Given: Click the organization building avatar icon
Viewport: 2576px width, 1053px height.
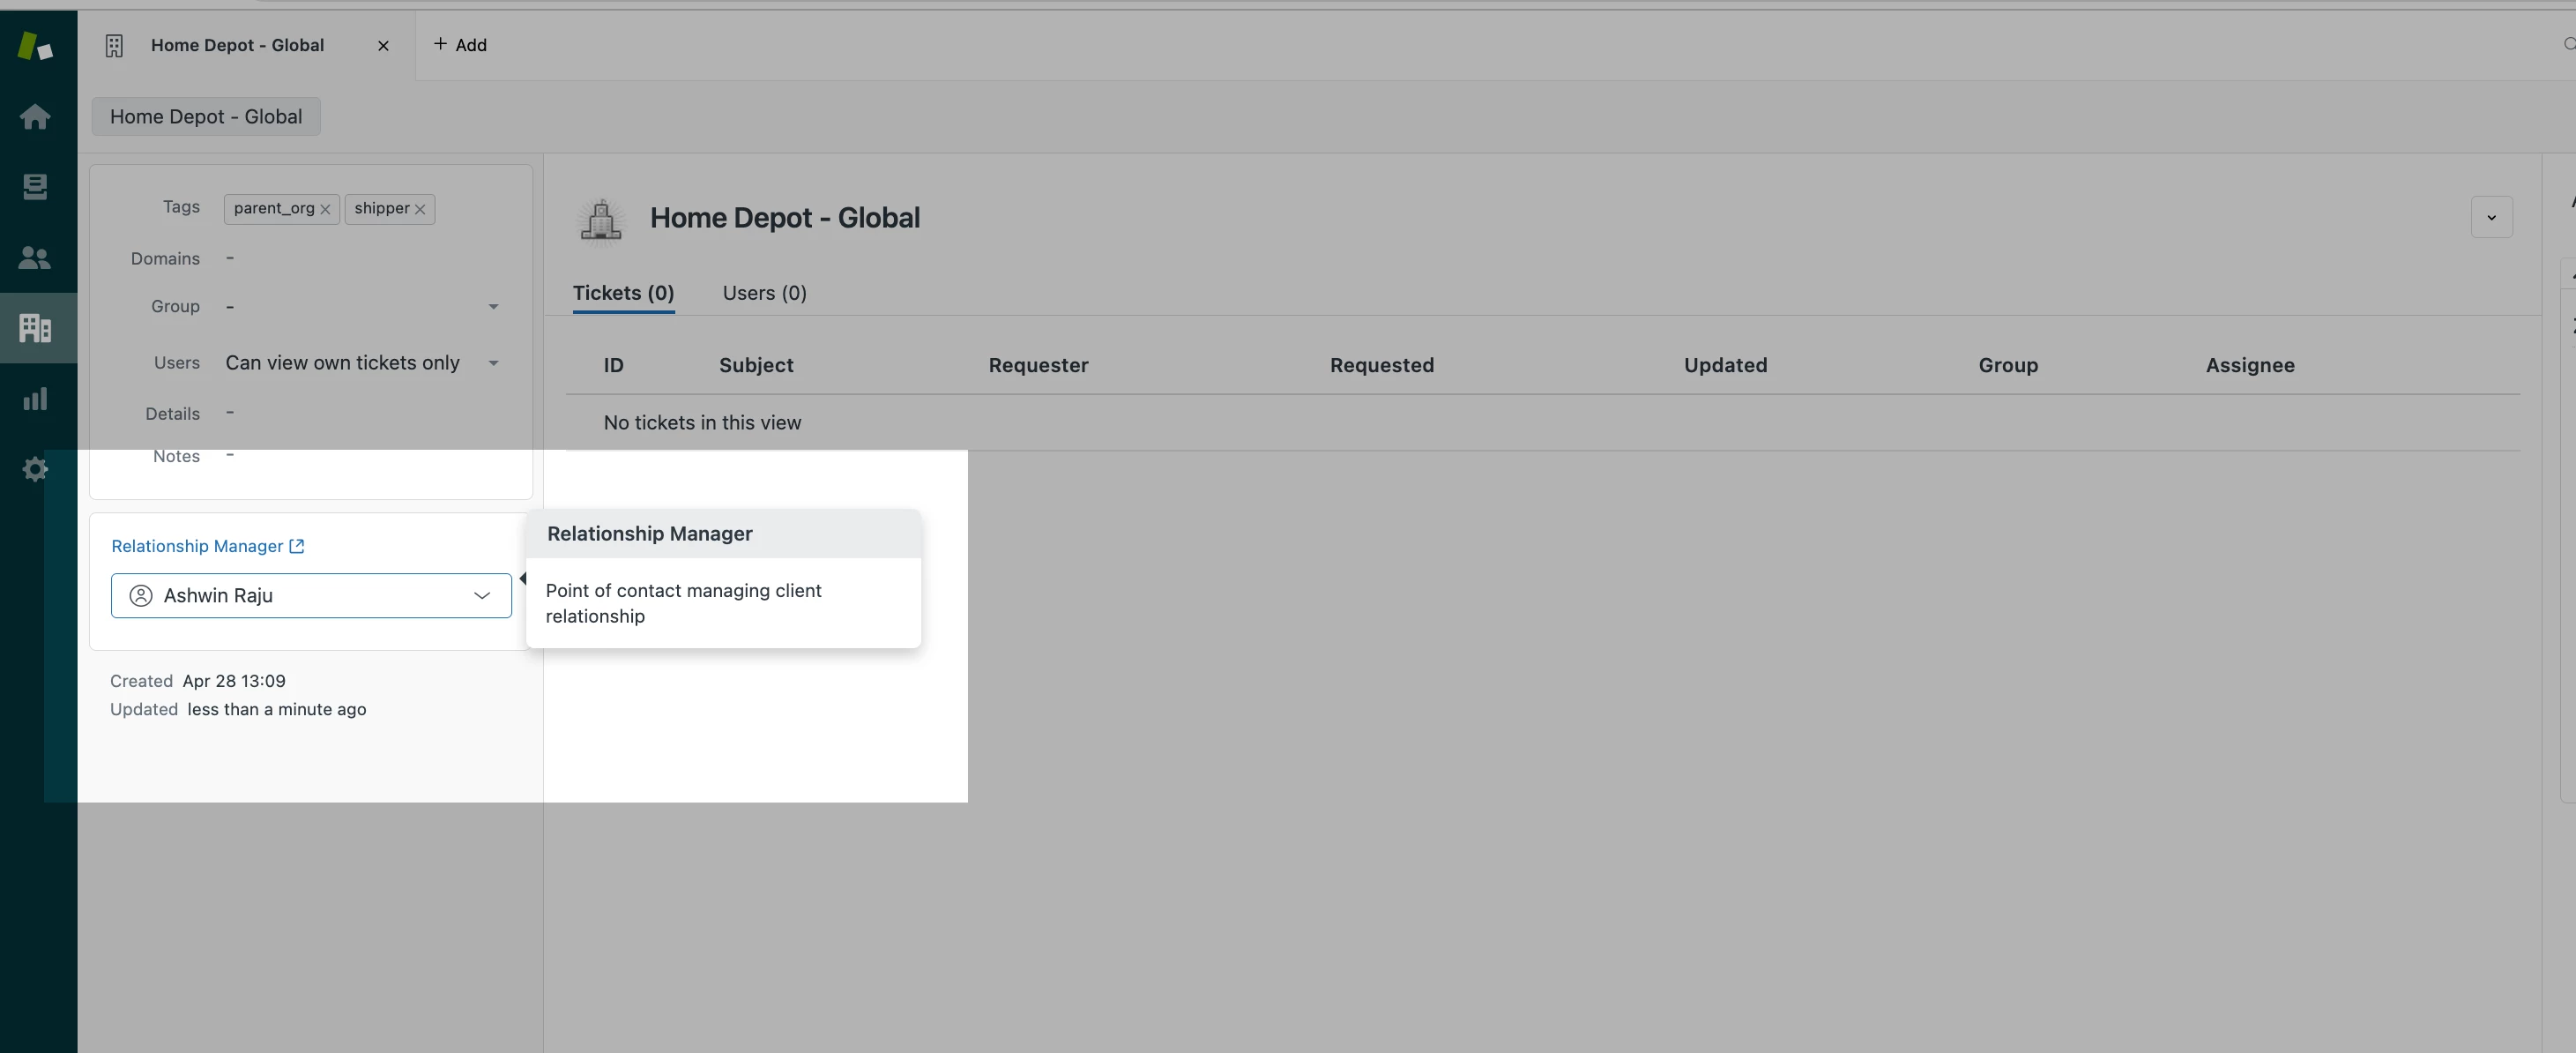Looking at the screenshot, I should pos(601,219).
